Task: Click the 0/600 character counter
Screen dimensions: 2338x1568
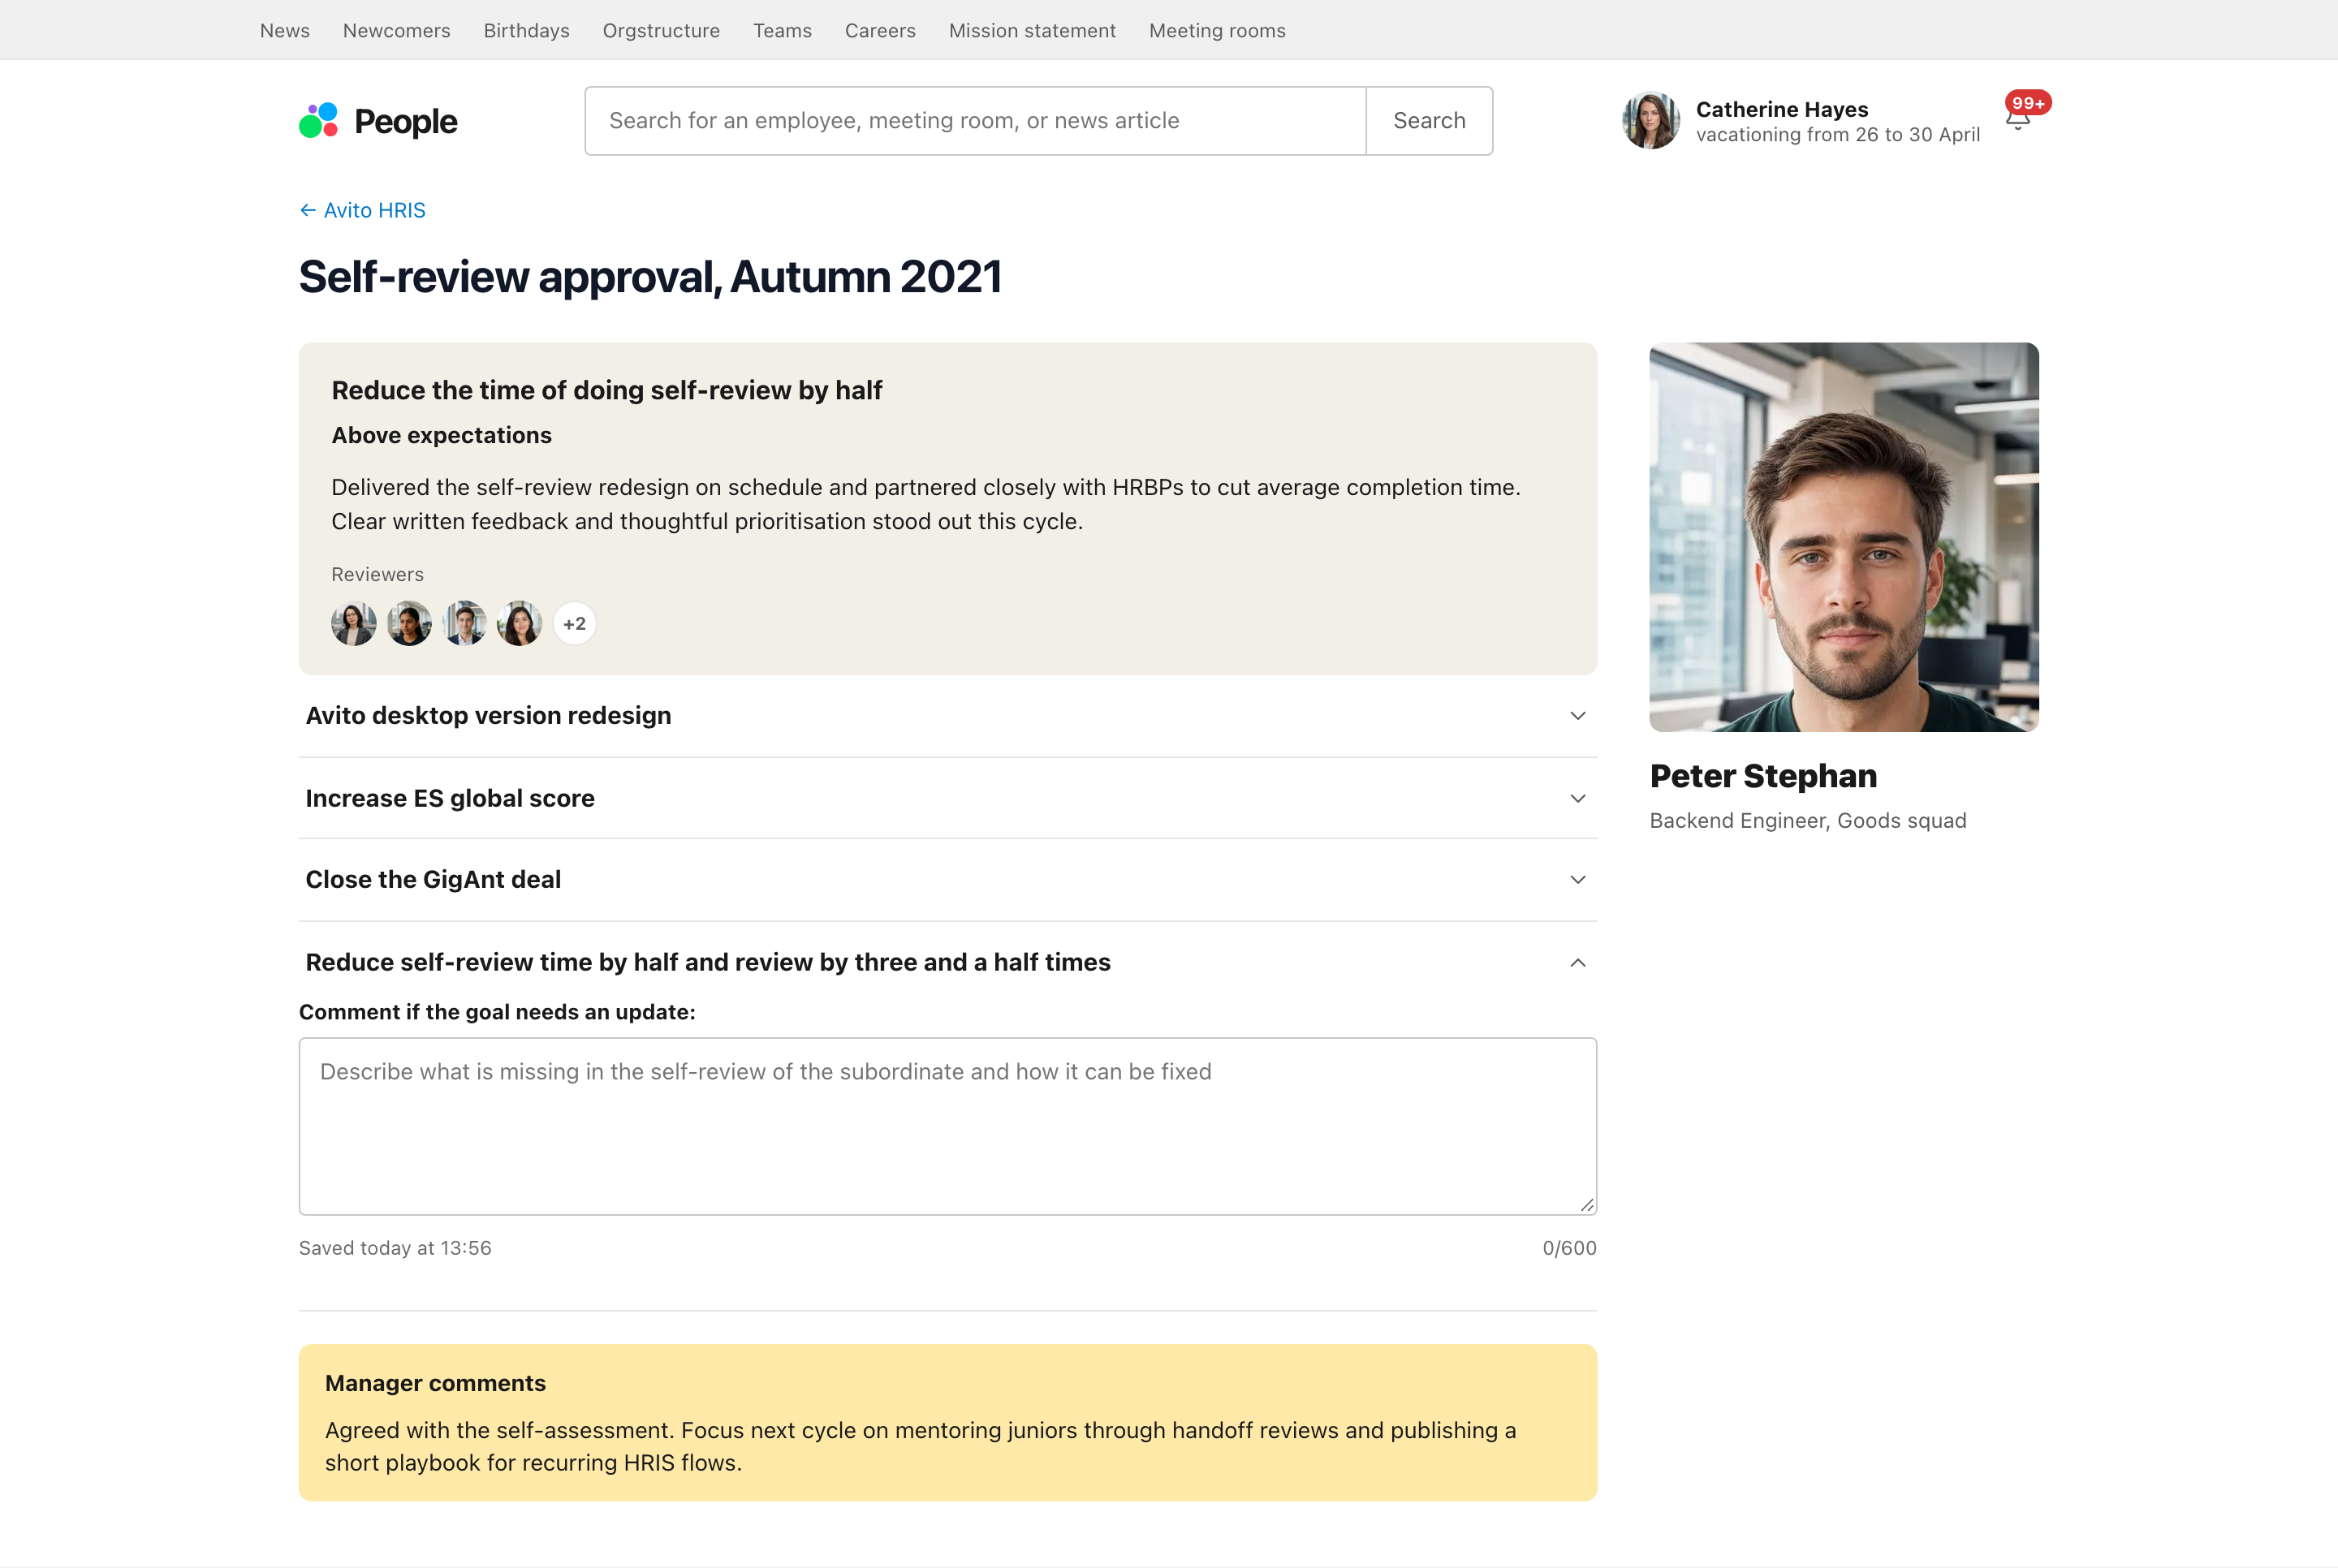Action: pos(1569,1248)
